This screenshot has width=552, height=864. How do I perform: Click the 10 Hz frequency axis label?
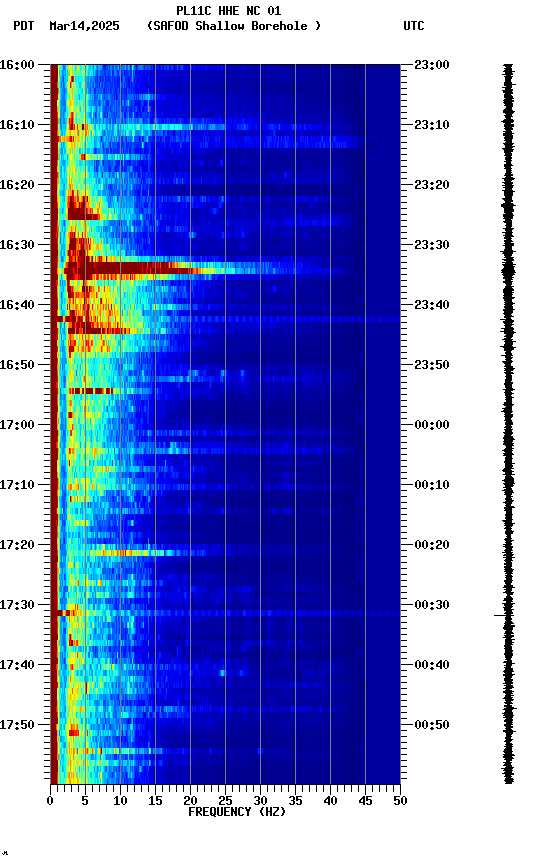coord(120,801)
